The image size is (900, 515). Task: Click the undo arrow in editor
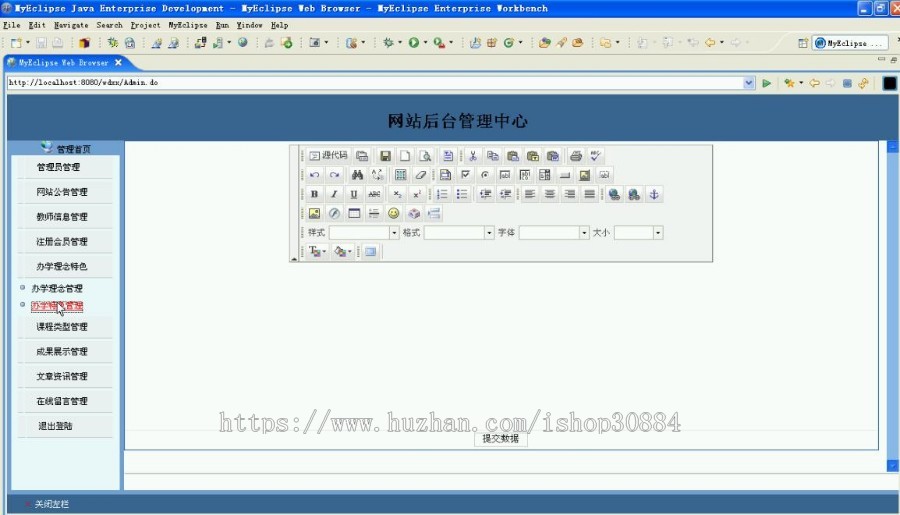pyautogui.click(x=315, y=175)
